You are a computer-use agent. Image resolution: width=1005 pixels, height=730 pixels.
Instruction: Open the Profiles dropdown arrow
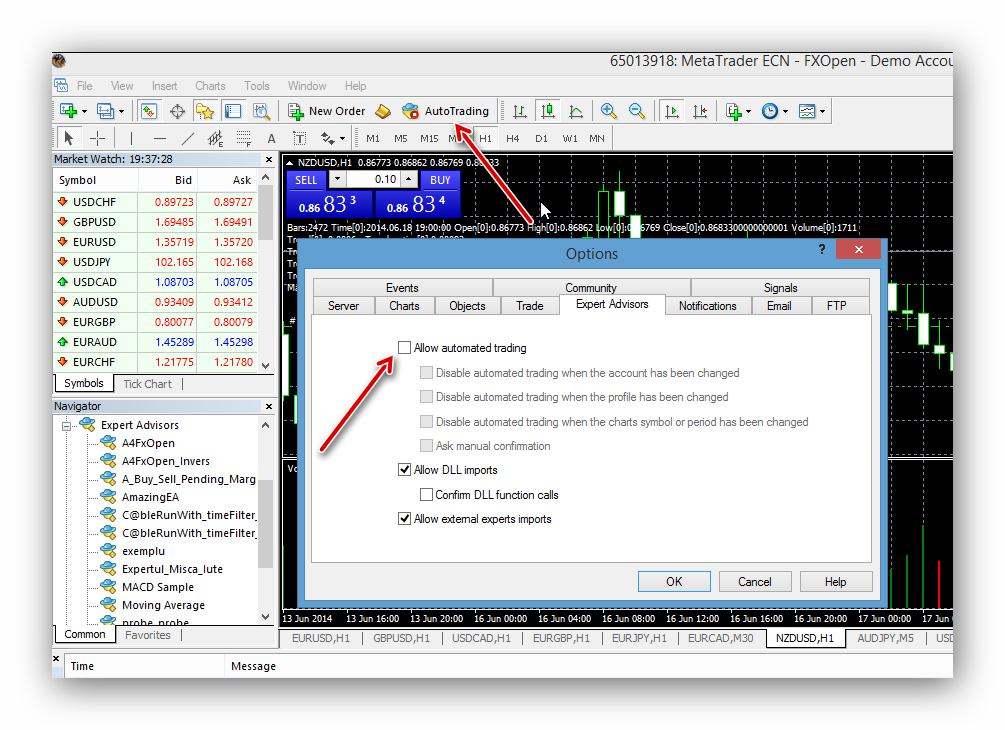[122, 112]
